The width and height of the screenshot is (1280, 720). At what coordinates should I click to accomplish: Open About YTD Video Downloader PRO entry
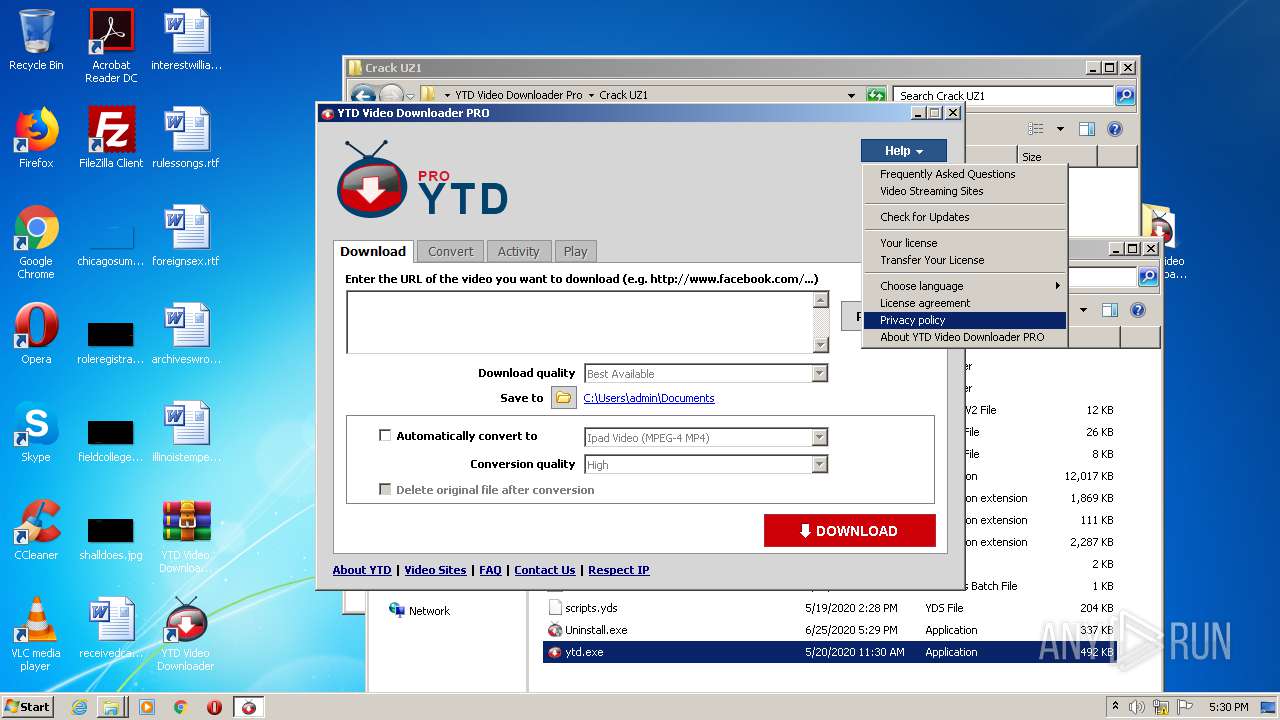click(x=966, y=337)
